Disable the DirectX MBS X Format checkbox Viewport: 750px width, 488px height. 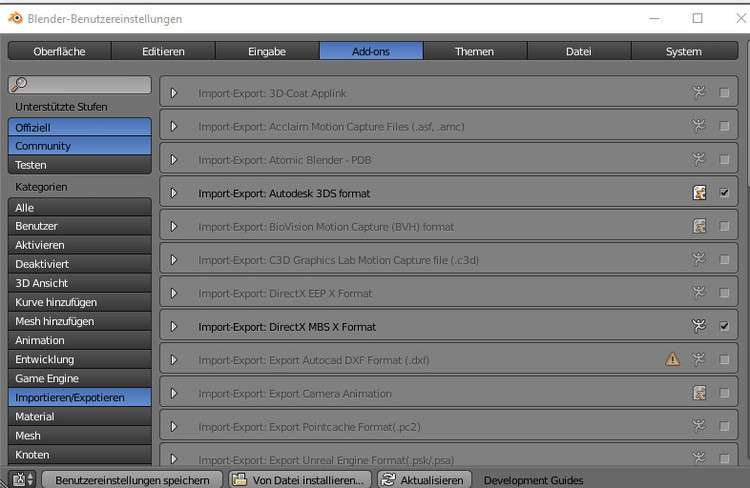[x=724, y=326]
